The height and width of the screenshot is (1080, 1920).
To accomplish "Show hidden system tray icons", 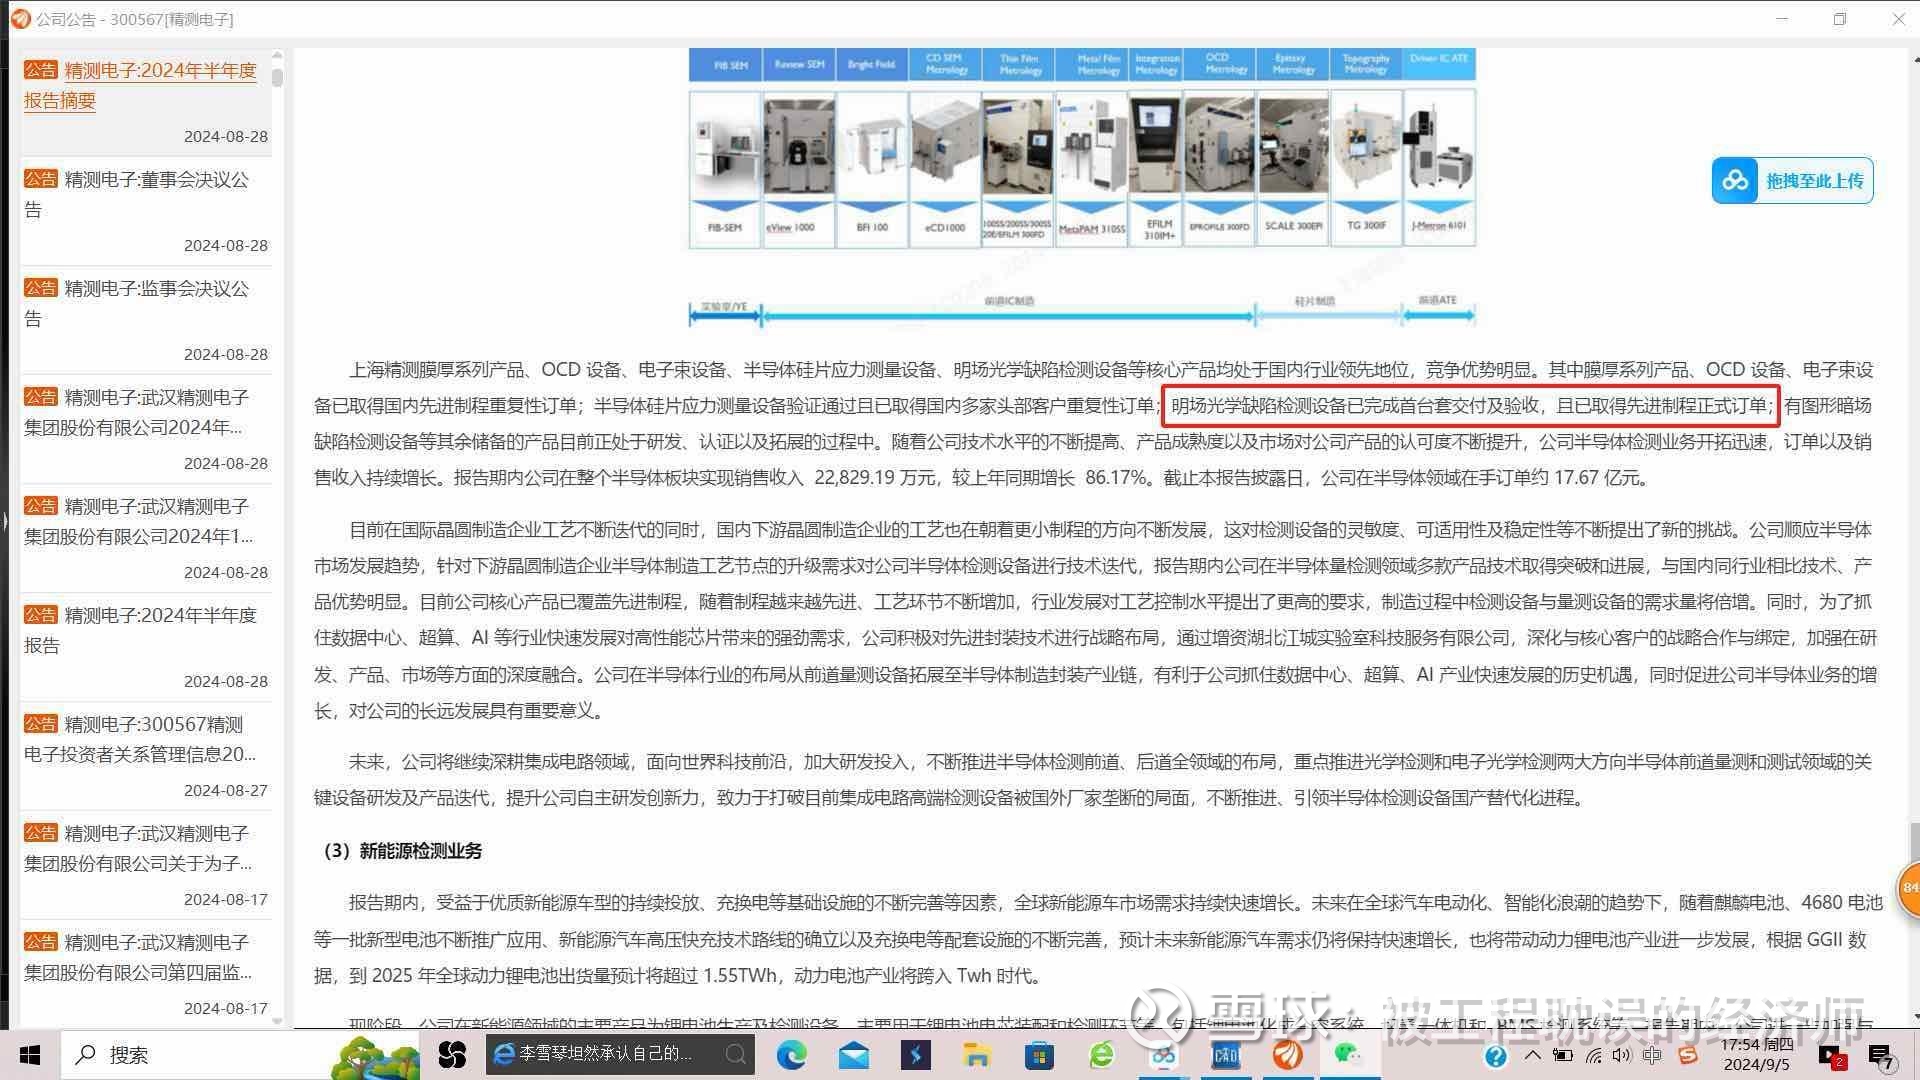I will pyautogui.click(x=1532, y=1055).
